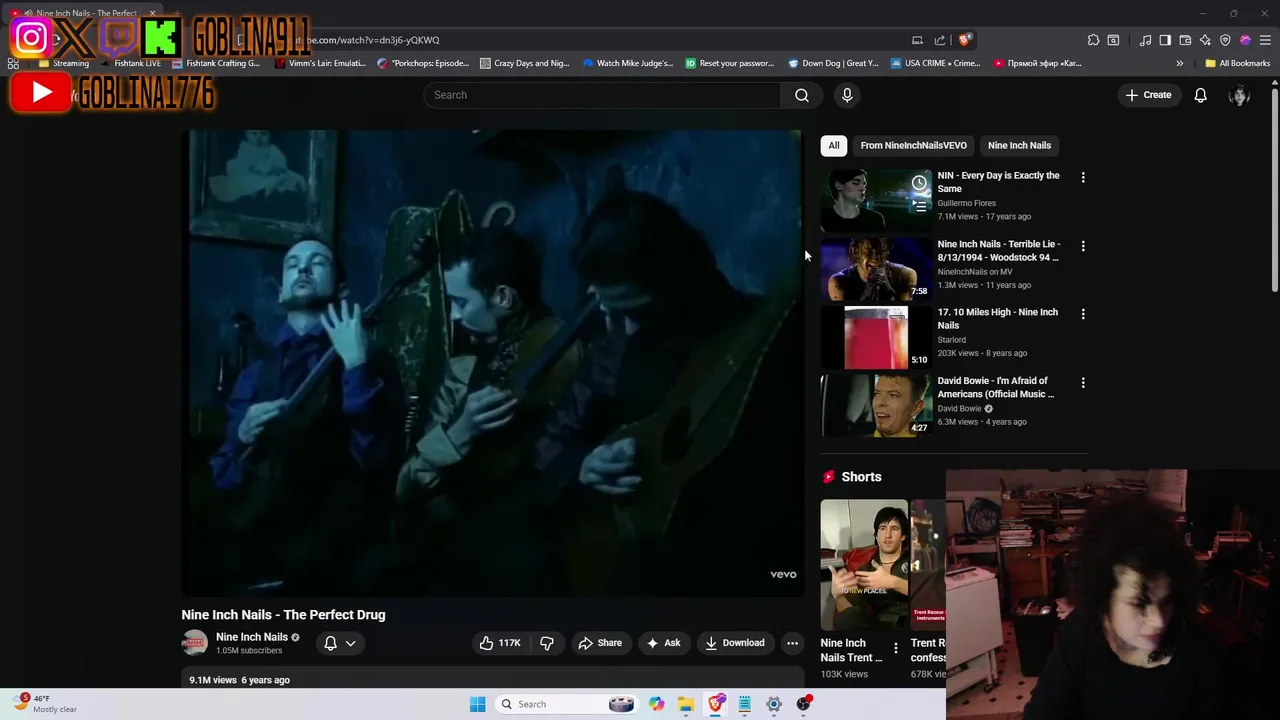
Task: Select the All filter chip
Action: [834, 145]
